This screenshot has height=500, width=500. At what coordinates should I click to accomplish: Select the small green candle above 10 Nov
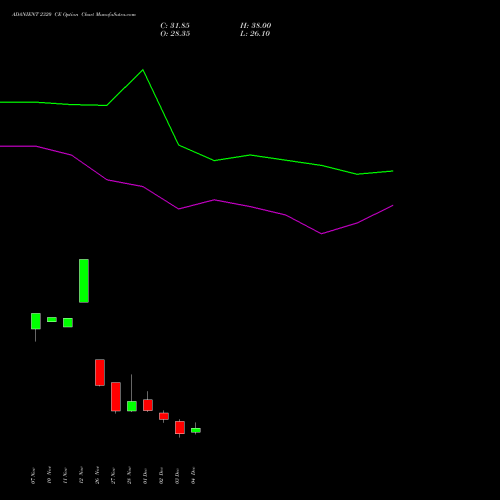tap(52, 319)
